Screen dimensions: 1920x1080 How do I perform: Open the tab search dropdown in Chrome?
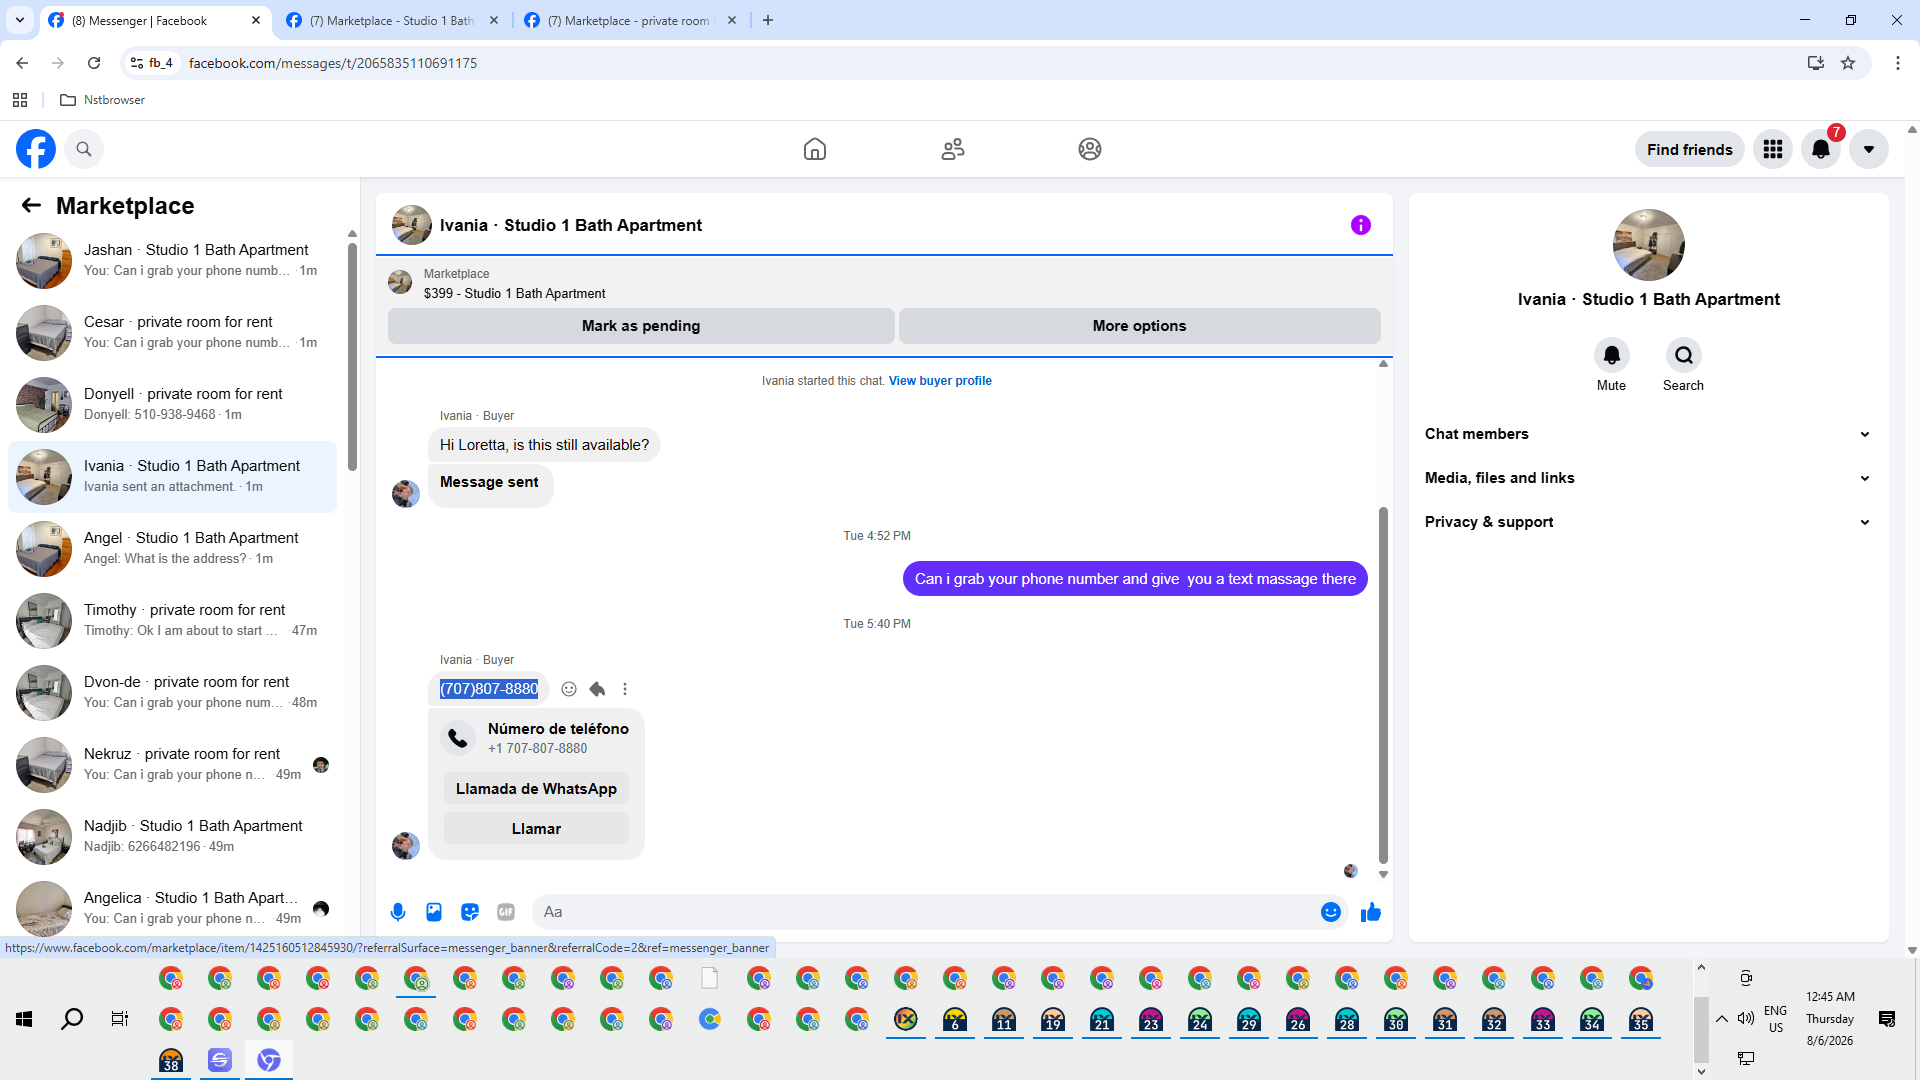(x=20, y=20)
